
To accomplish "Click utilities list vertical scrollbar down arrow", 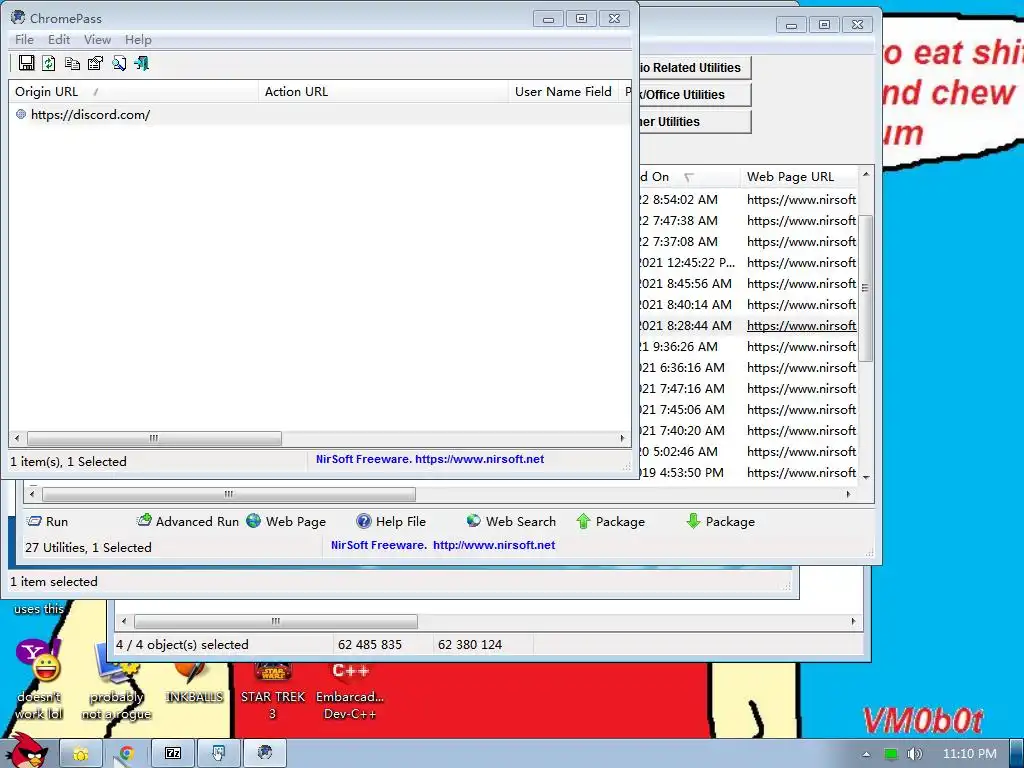I will [866, 477].
